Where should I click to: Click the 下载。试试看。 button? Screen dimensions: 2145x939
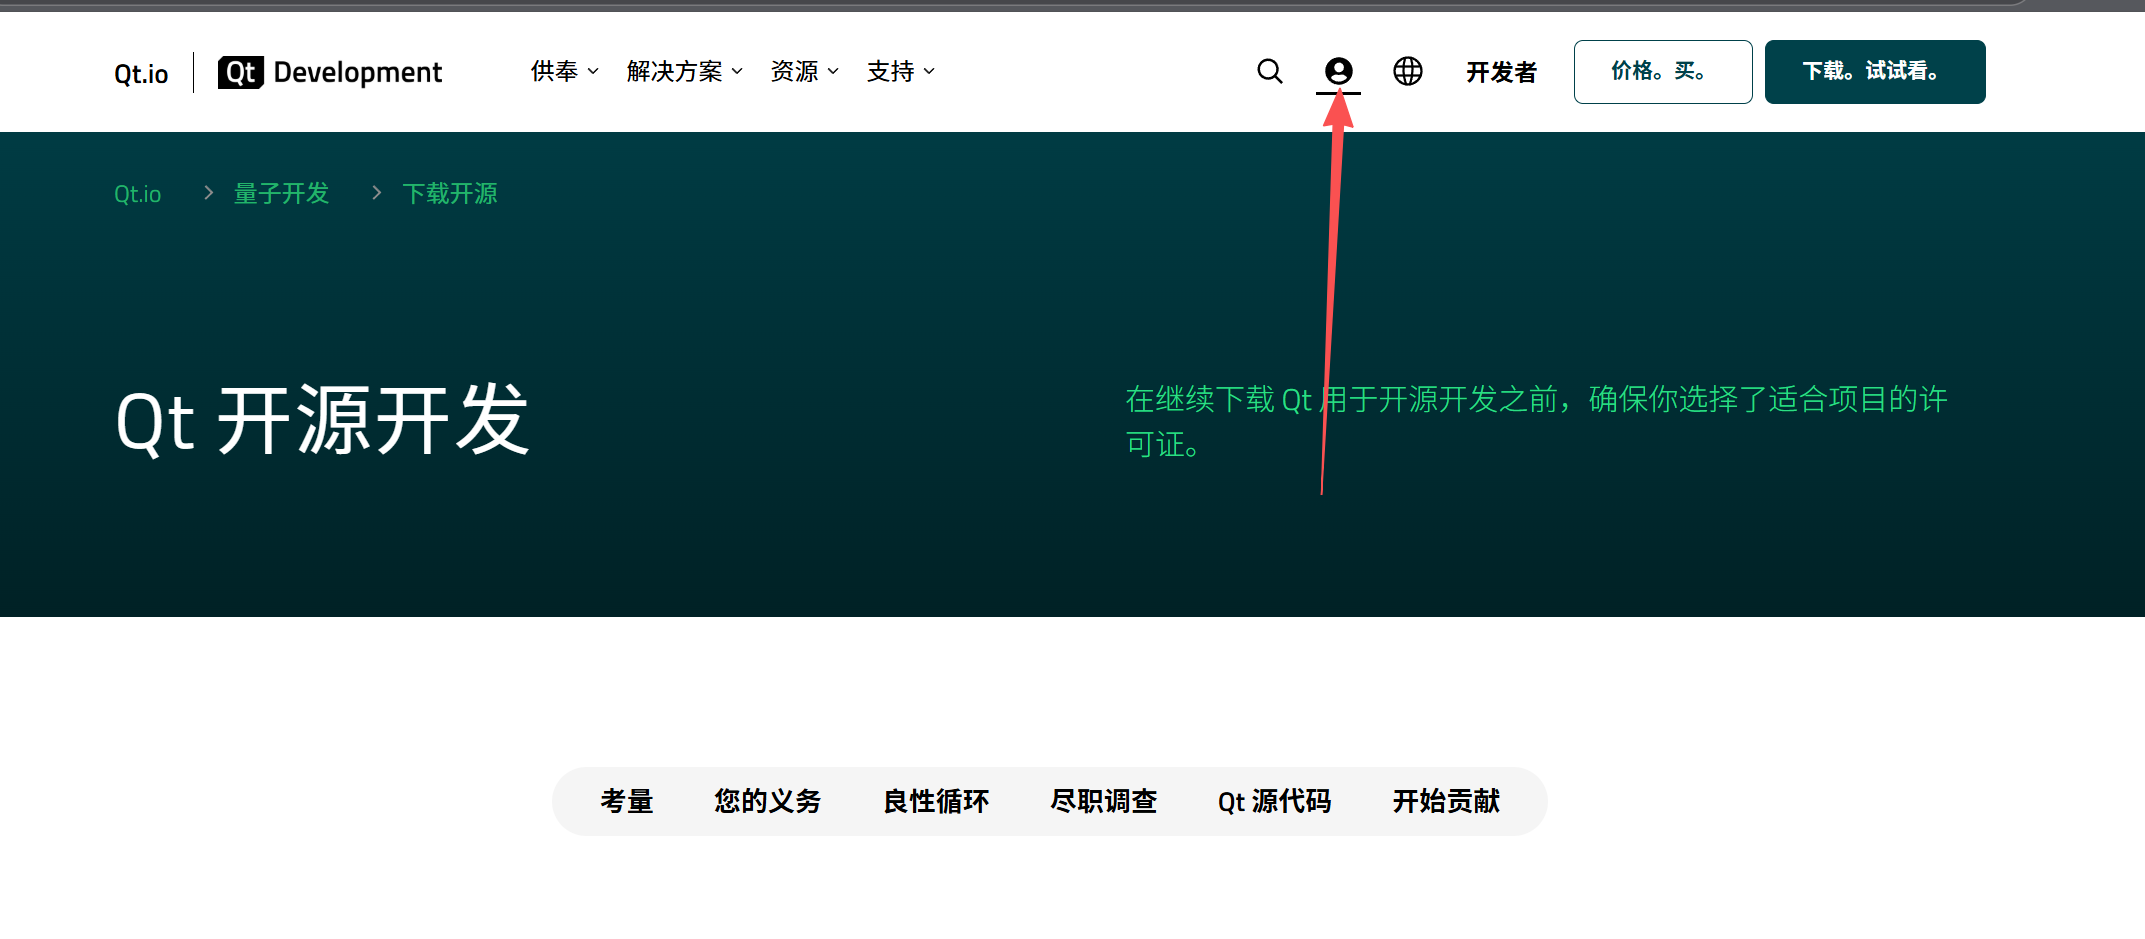tap(1874, 71)
